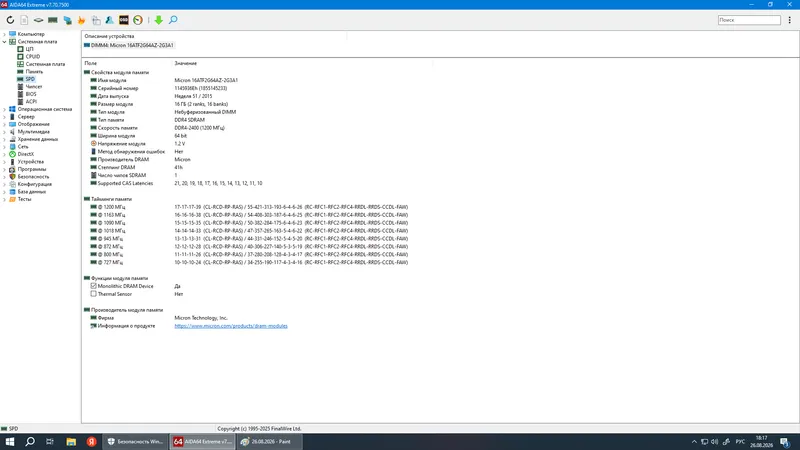The width and height of the screenshot is (800, 450).
Task: Click the green memory module toolbar icon
Action: [53, 20]
